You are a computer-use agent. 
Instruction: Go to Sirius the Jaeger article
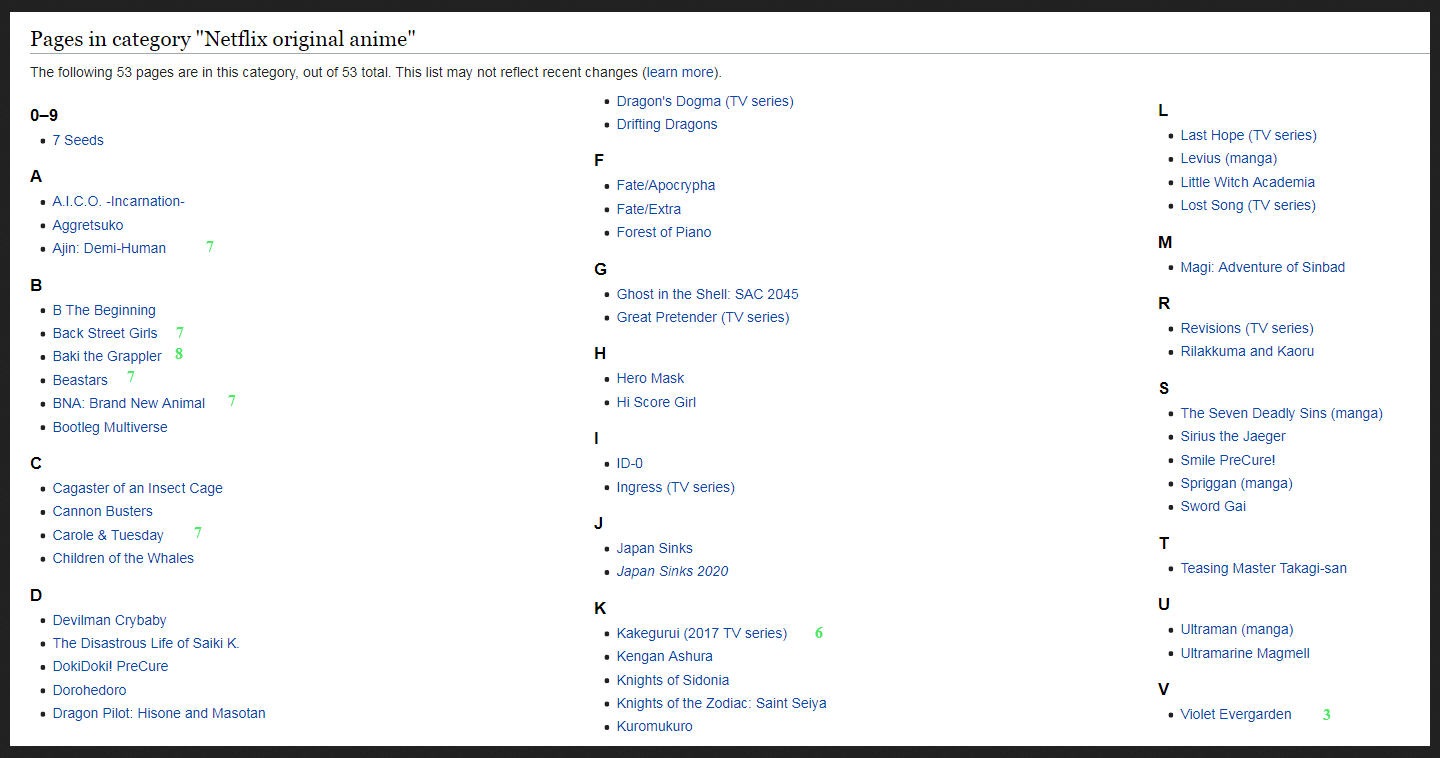click(1233, 436)
